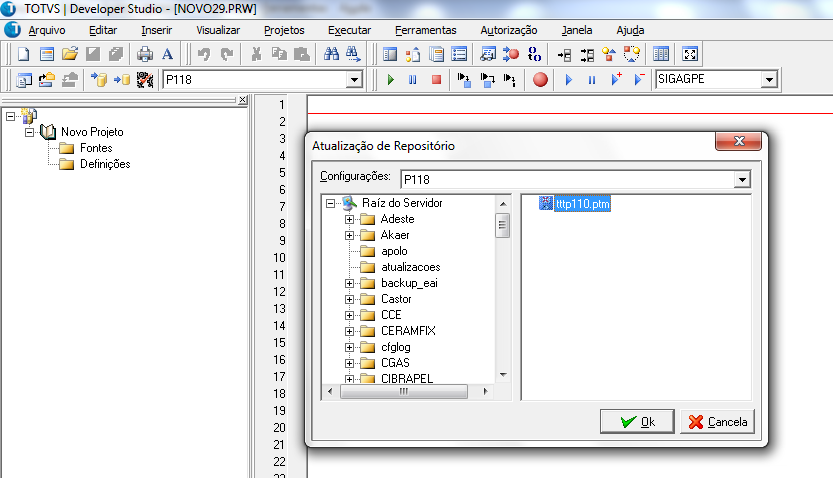Select the CGAS folder in server tree

pos(395,363)
